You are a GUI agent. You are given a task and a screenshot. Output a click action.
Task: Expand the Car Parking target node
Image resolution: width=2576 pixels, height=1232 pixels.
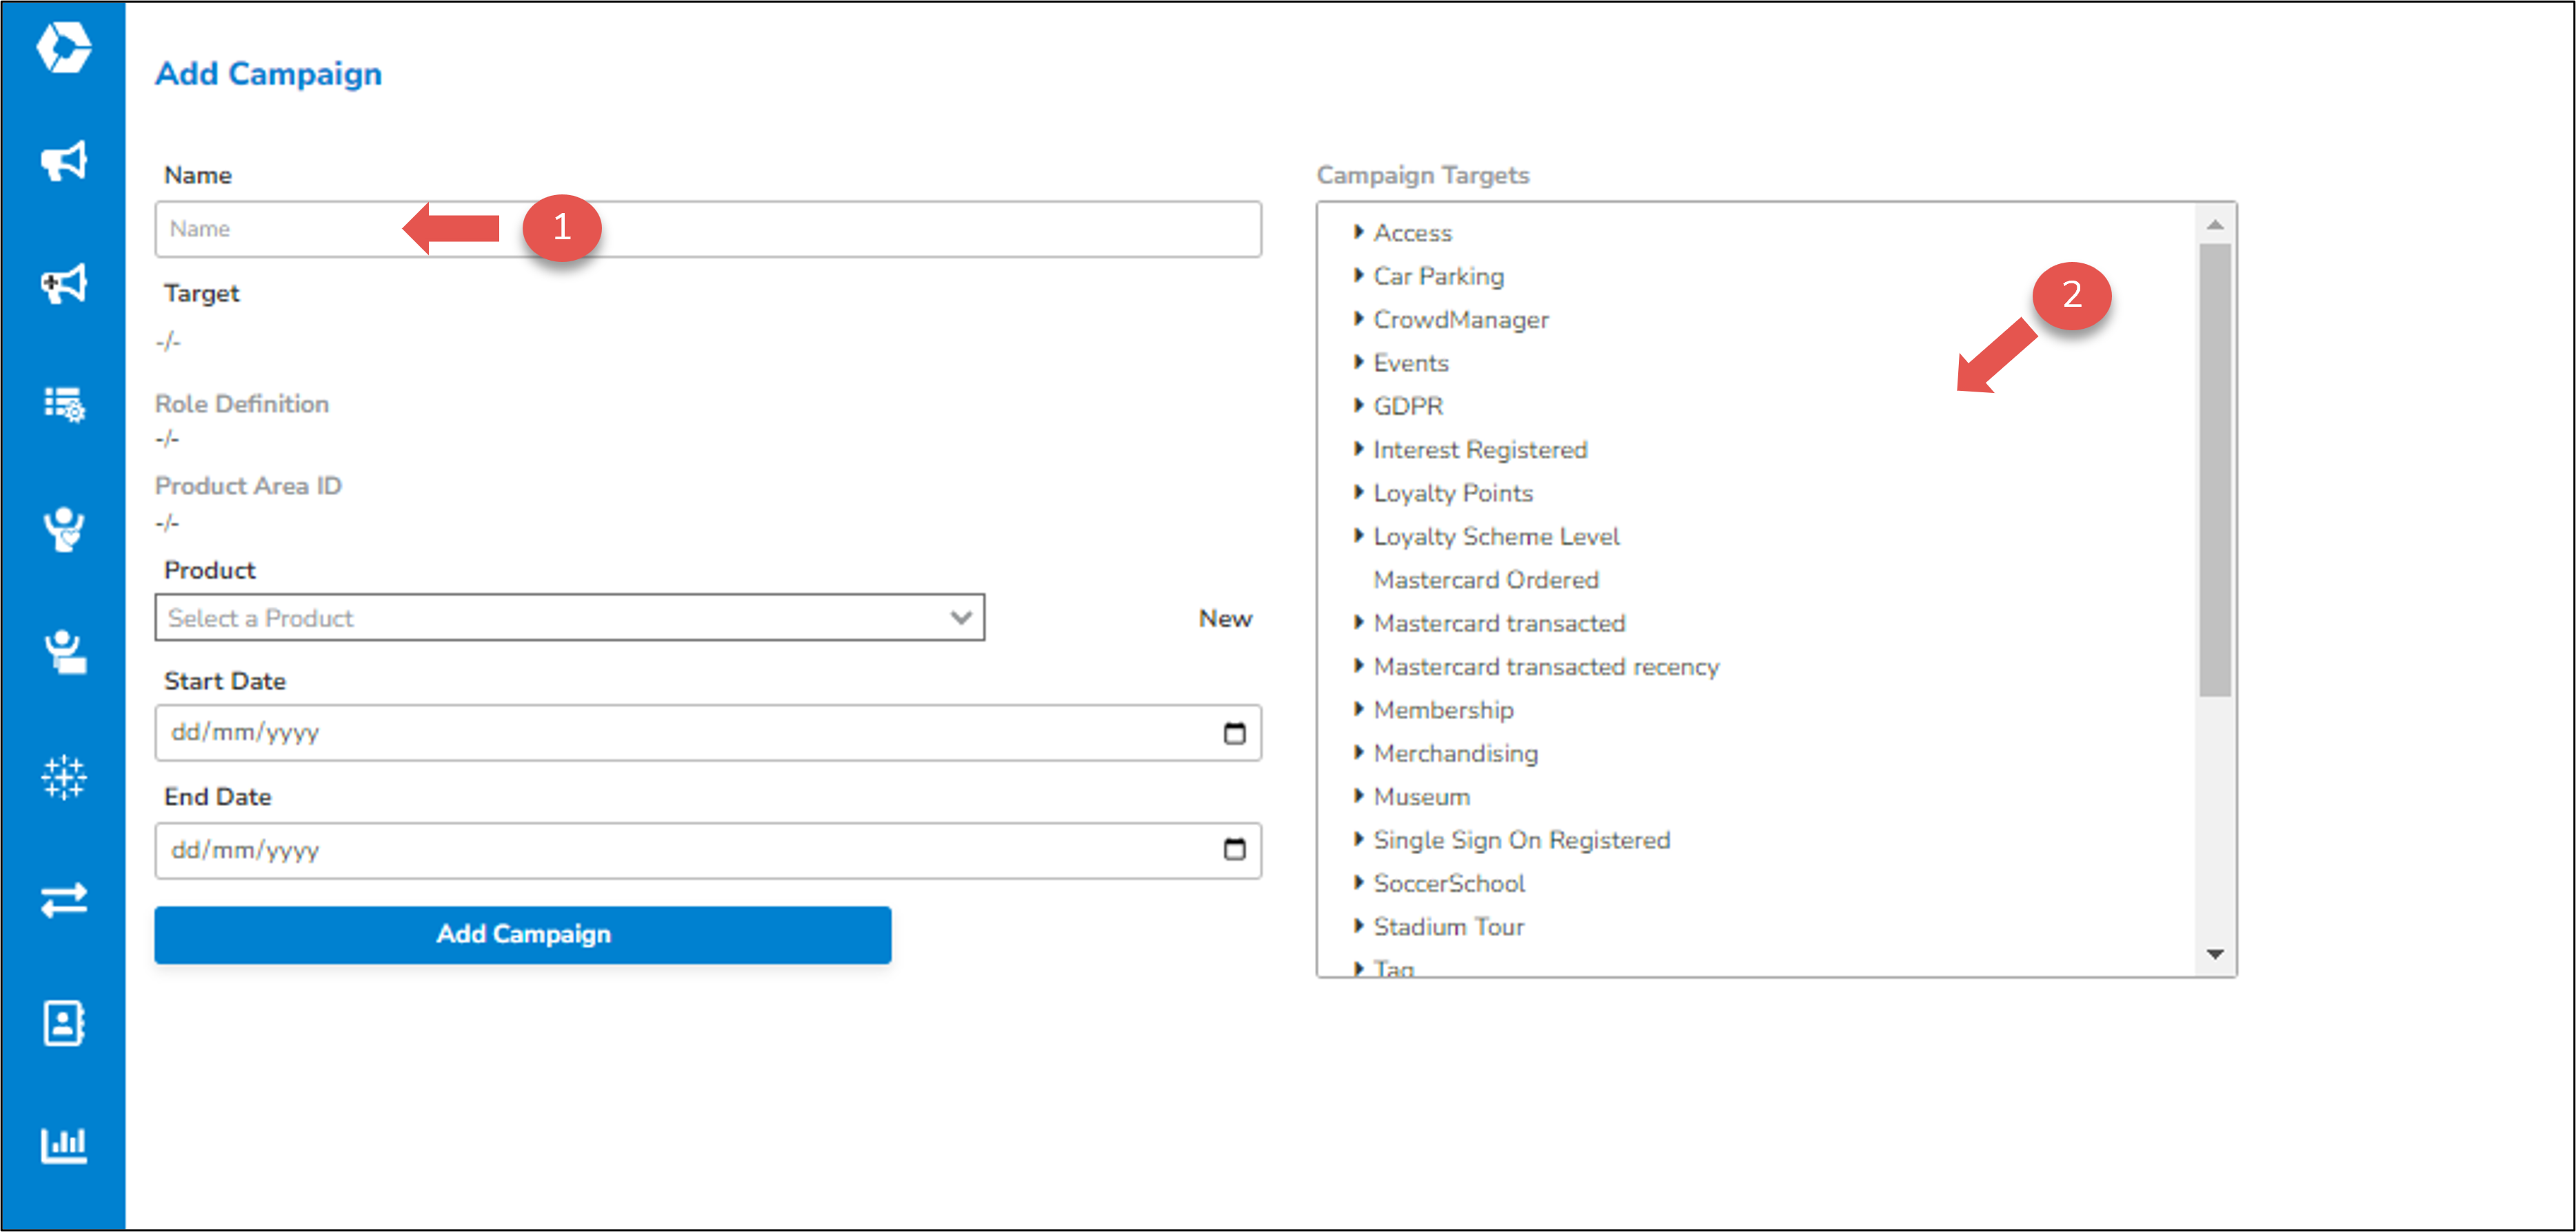point(1358,275)
